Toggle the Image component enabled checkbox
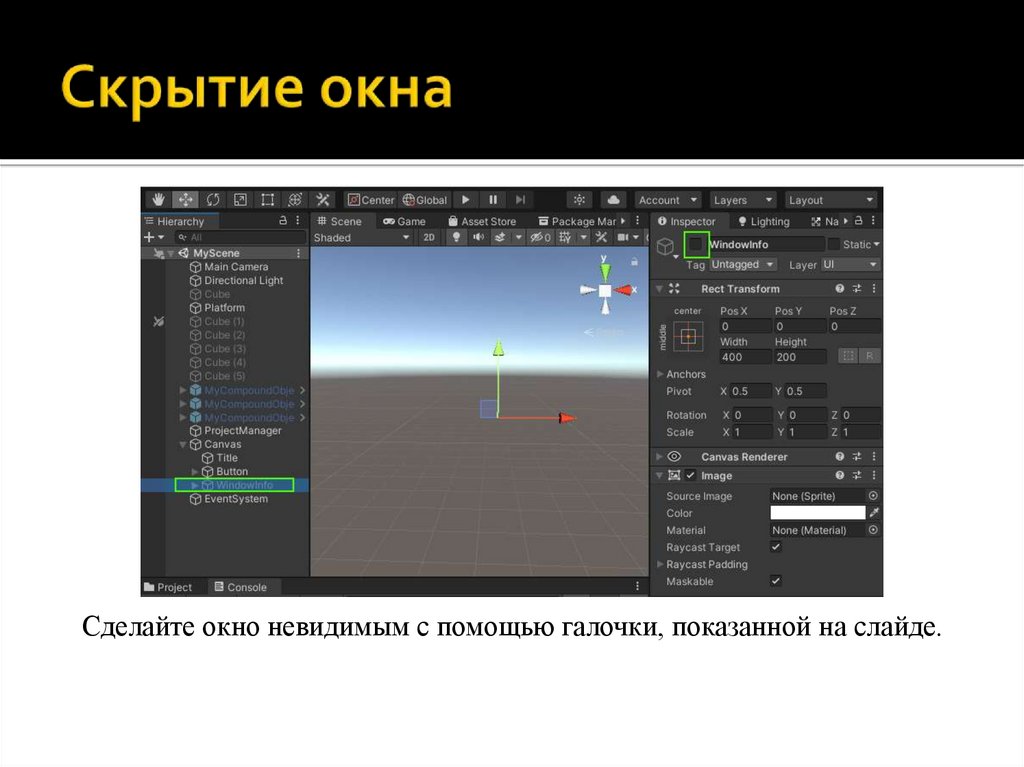 click(x=690, y=475)
